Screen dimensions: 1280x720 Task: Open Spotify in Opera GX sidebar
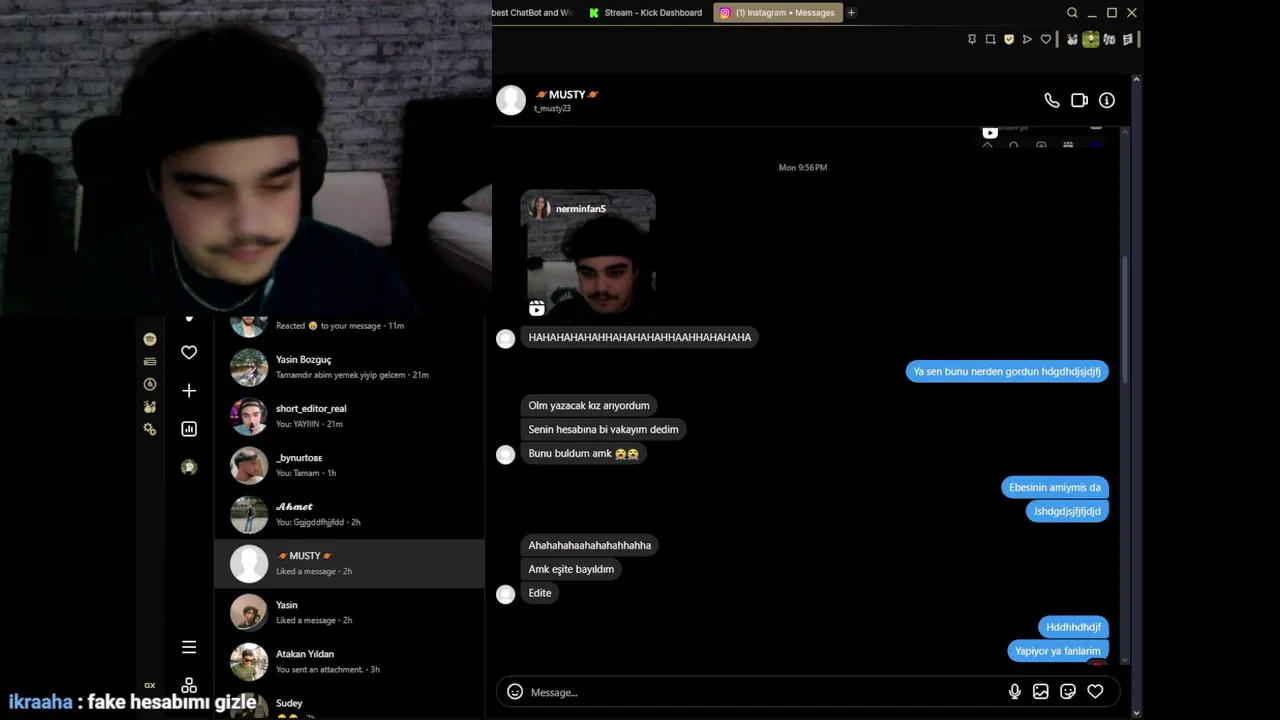coord(150,339)
